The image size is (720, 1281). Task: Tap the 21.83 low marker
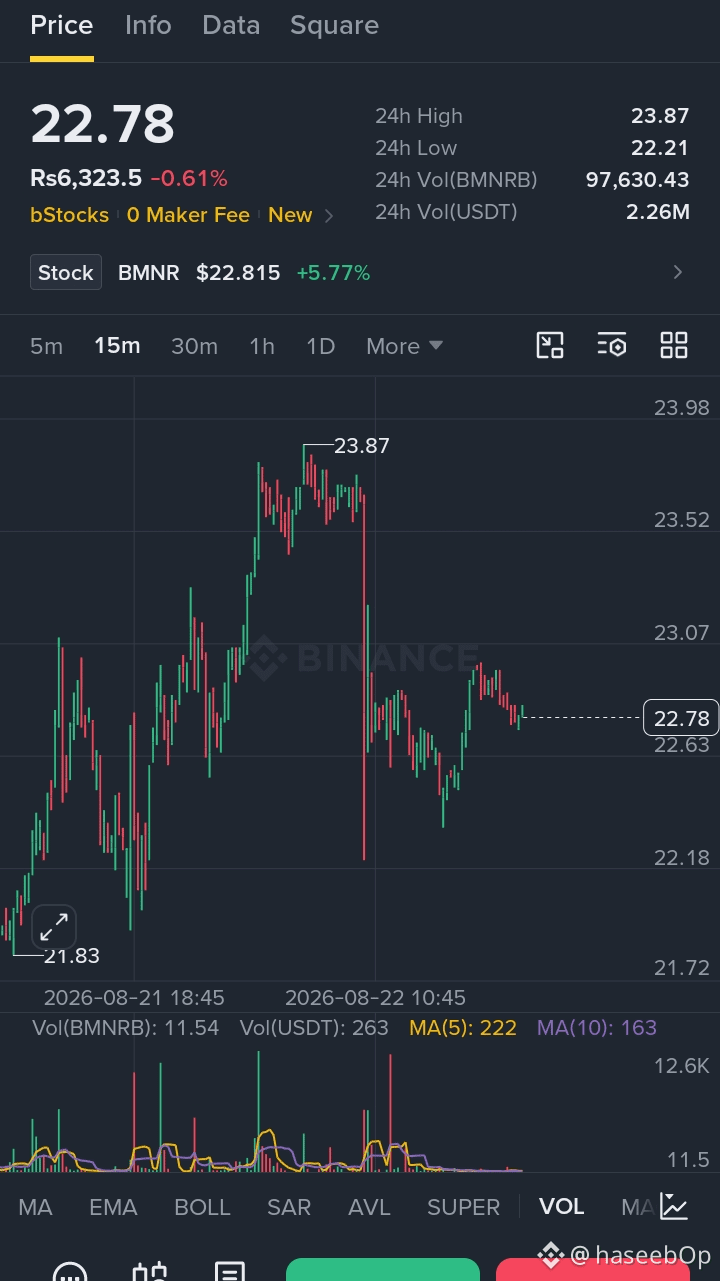tap(72, 956)
